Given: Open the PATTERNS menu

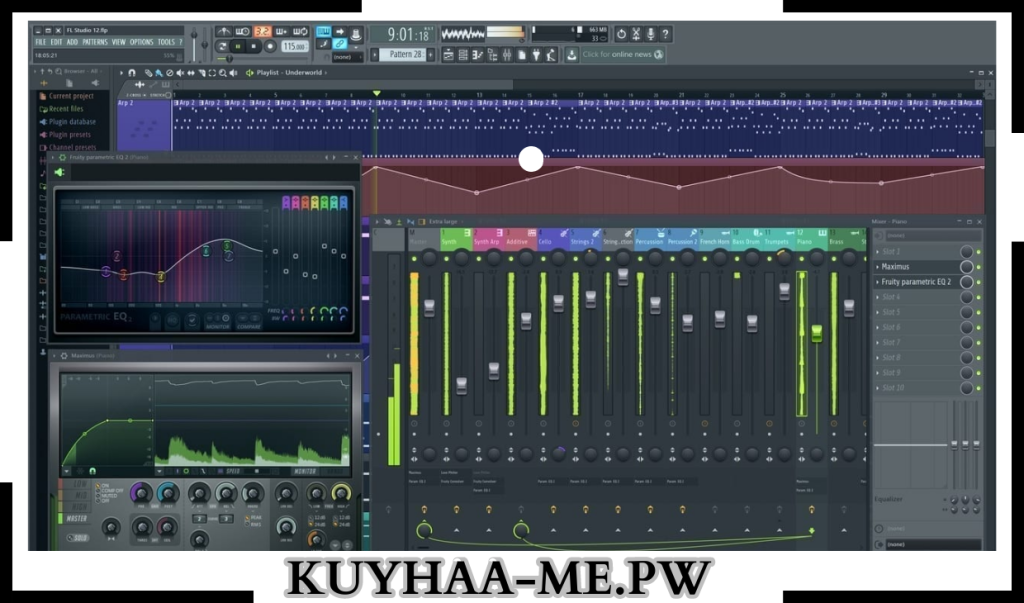Looking at the screenshot, I should point(95,42).
